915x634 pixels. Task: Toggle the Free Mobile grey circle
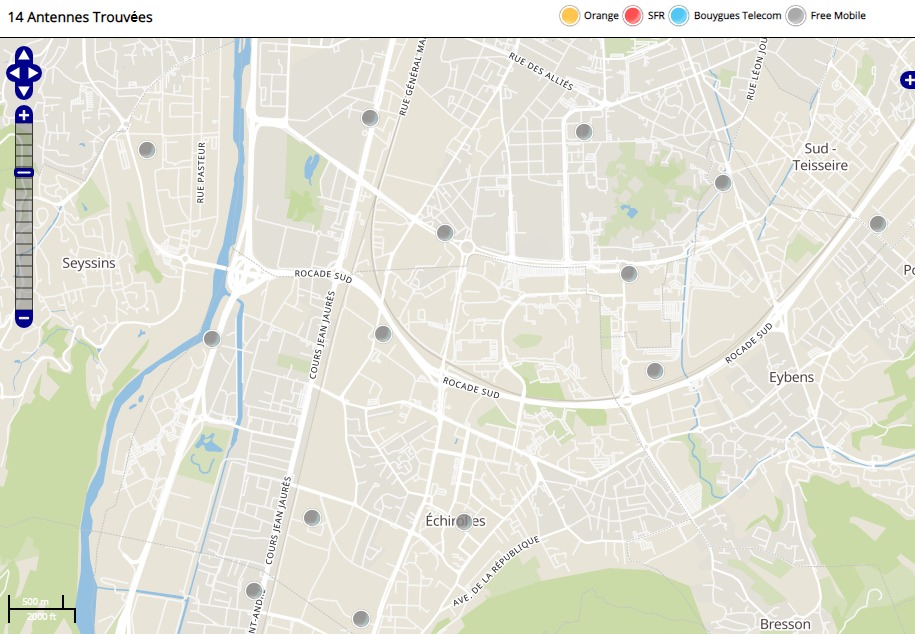click(x=796, y=16)
